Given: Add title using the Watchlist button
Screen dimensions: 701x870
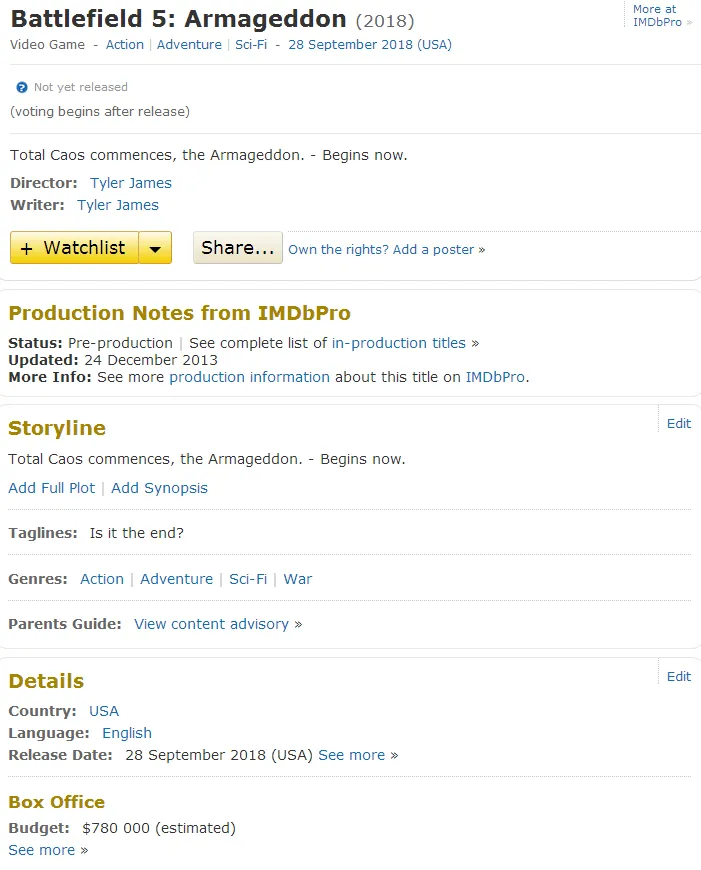Looking at the screenshot, I should pos(74,248).
